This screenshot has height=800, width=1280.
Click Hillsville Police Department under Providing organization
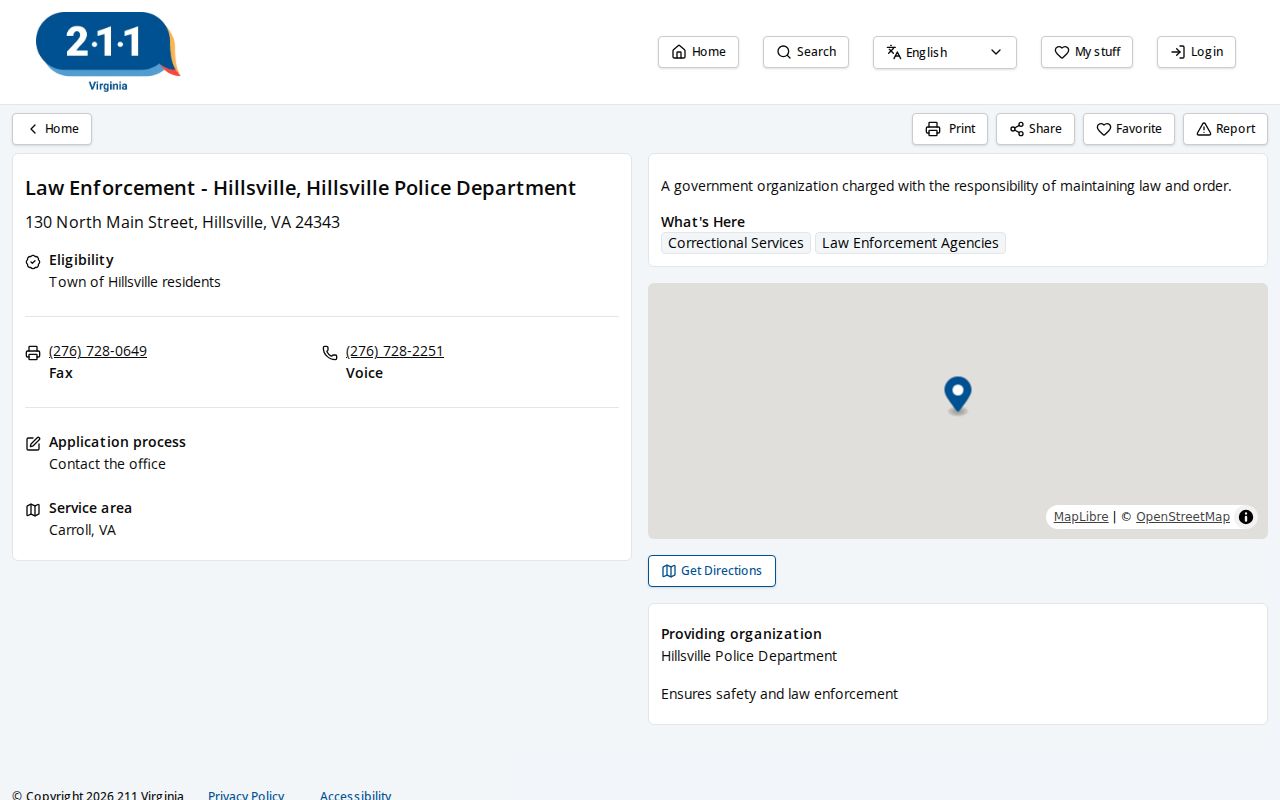point(749,656)
